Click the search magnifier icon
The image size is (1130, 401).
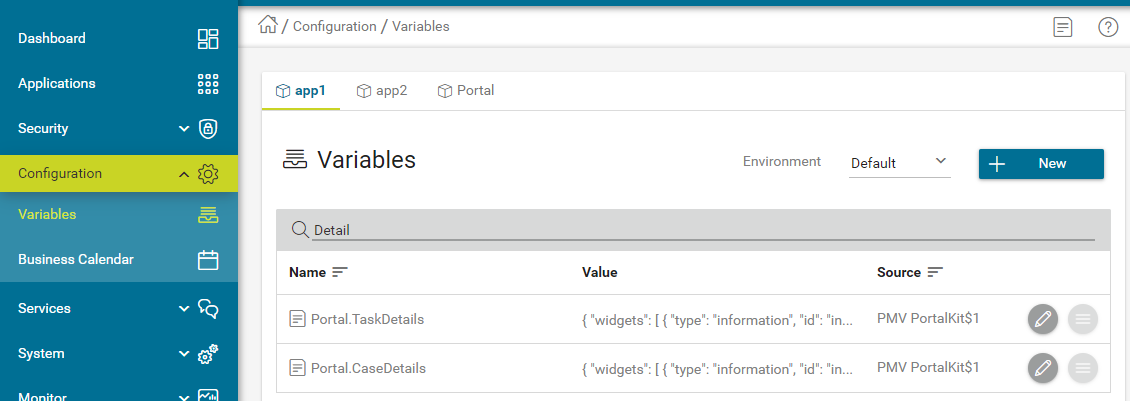click(x=299, y=230)
